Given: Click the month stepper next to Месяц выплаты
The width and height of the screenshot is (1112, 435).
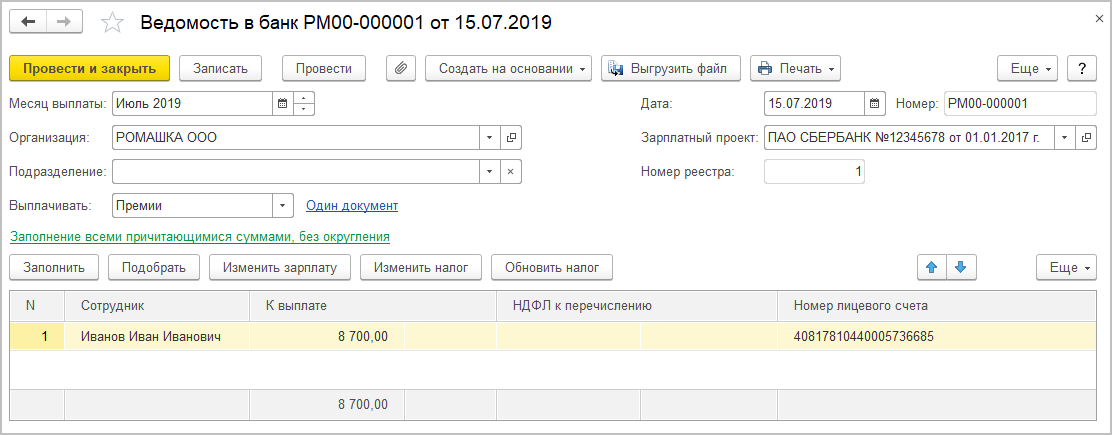Looking at the screenshot, I should point(304,103).
